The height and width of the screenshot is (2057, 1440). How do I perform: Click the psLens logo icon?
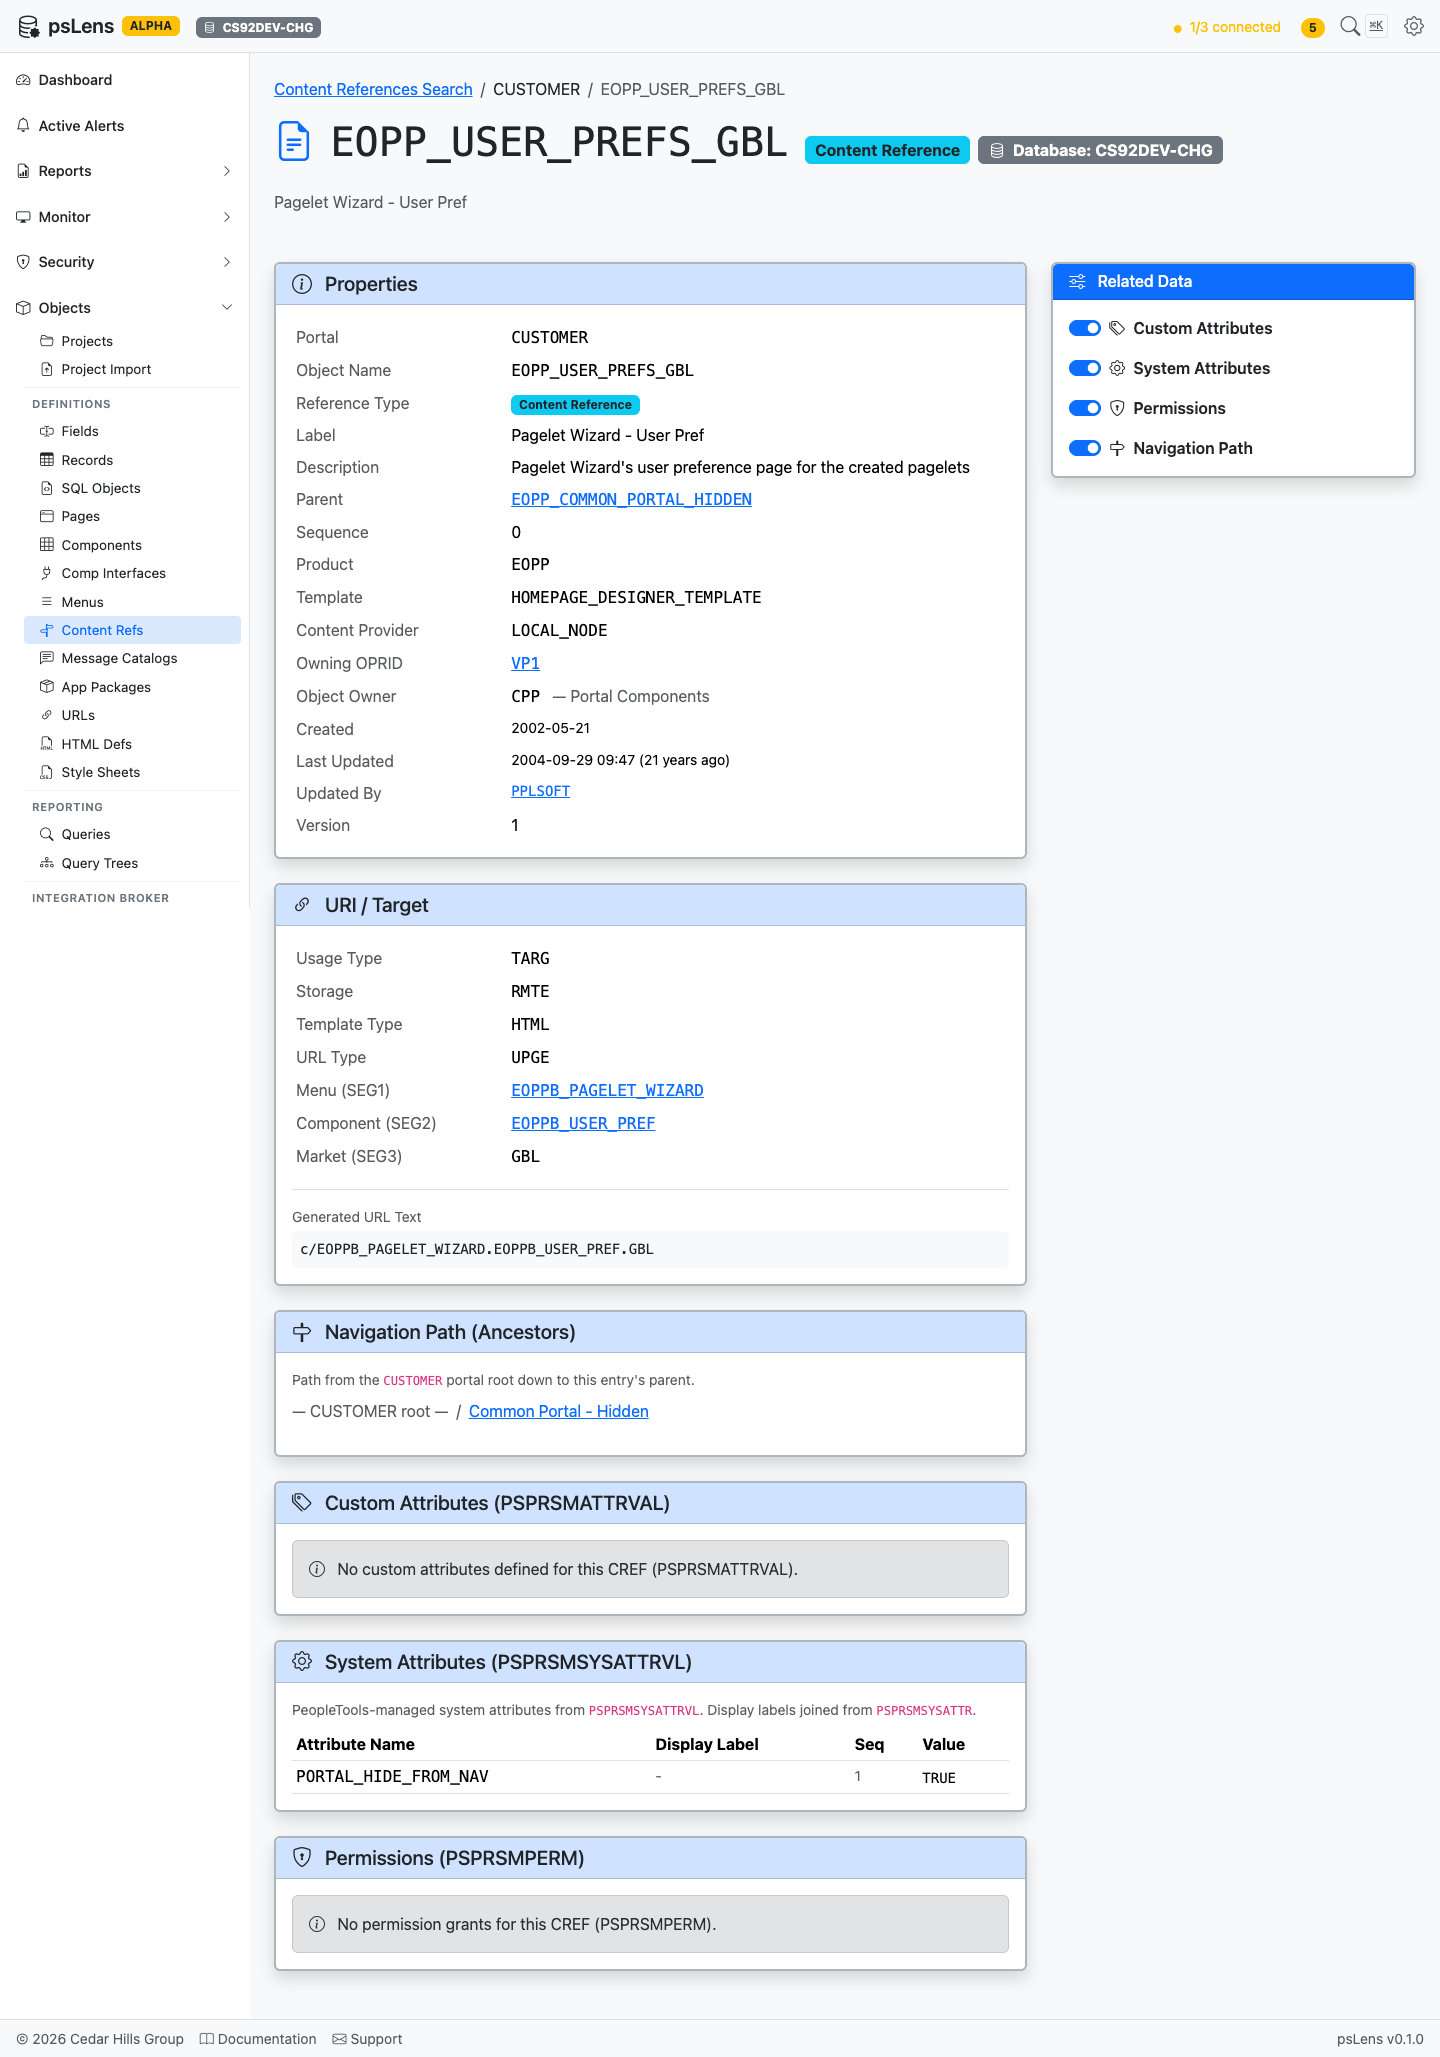[28, 27]
